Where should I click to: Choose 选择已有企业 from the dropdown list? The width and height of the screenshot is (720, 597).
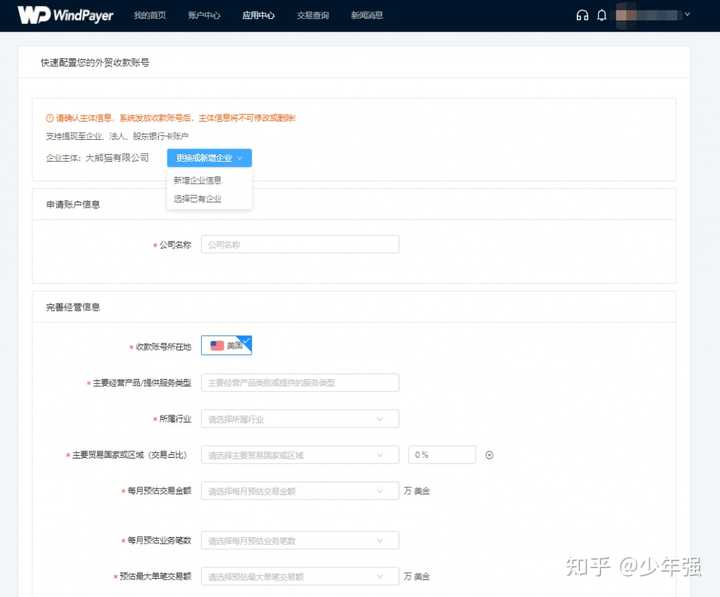pyautogui.click(x=197, y=198)
